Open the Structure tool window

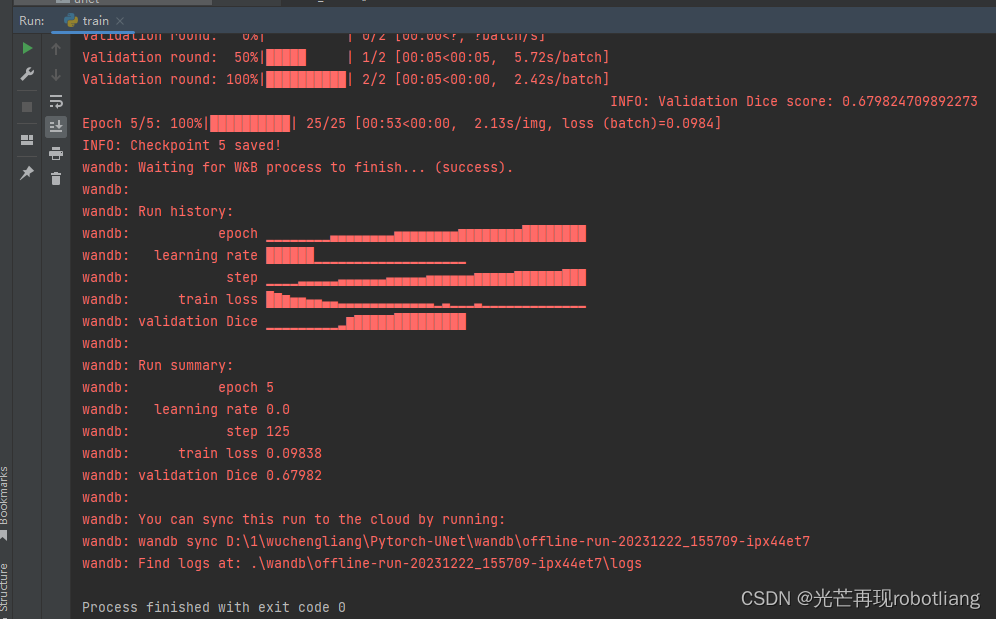pos(4,588)
